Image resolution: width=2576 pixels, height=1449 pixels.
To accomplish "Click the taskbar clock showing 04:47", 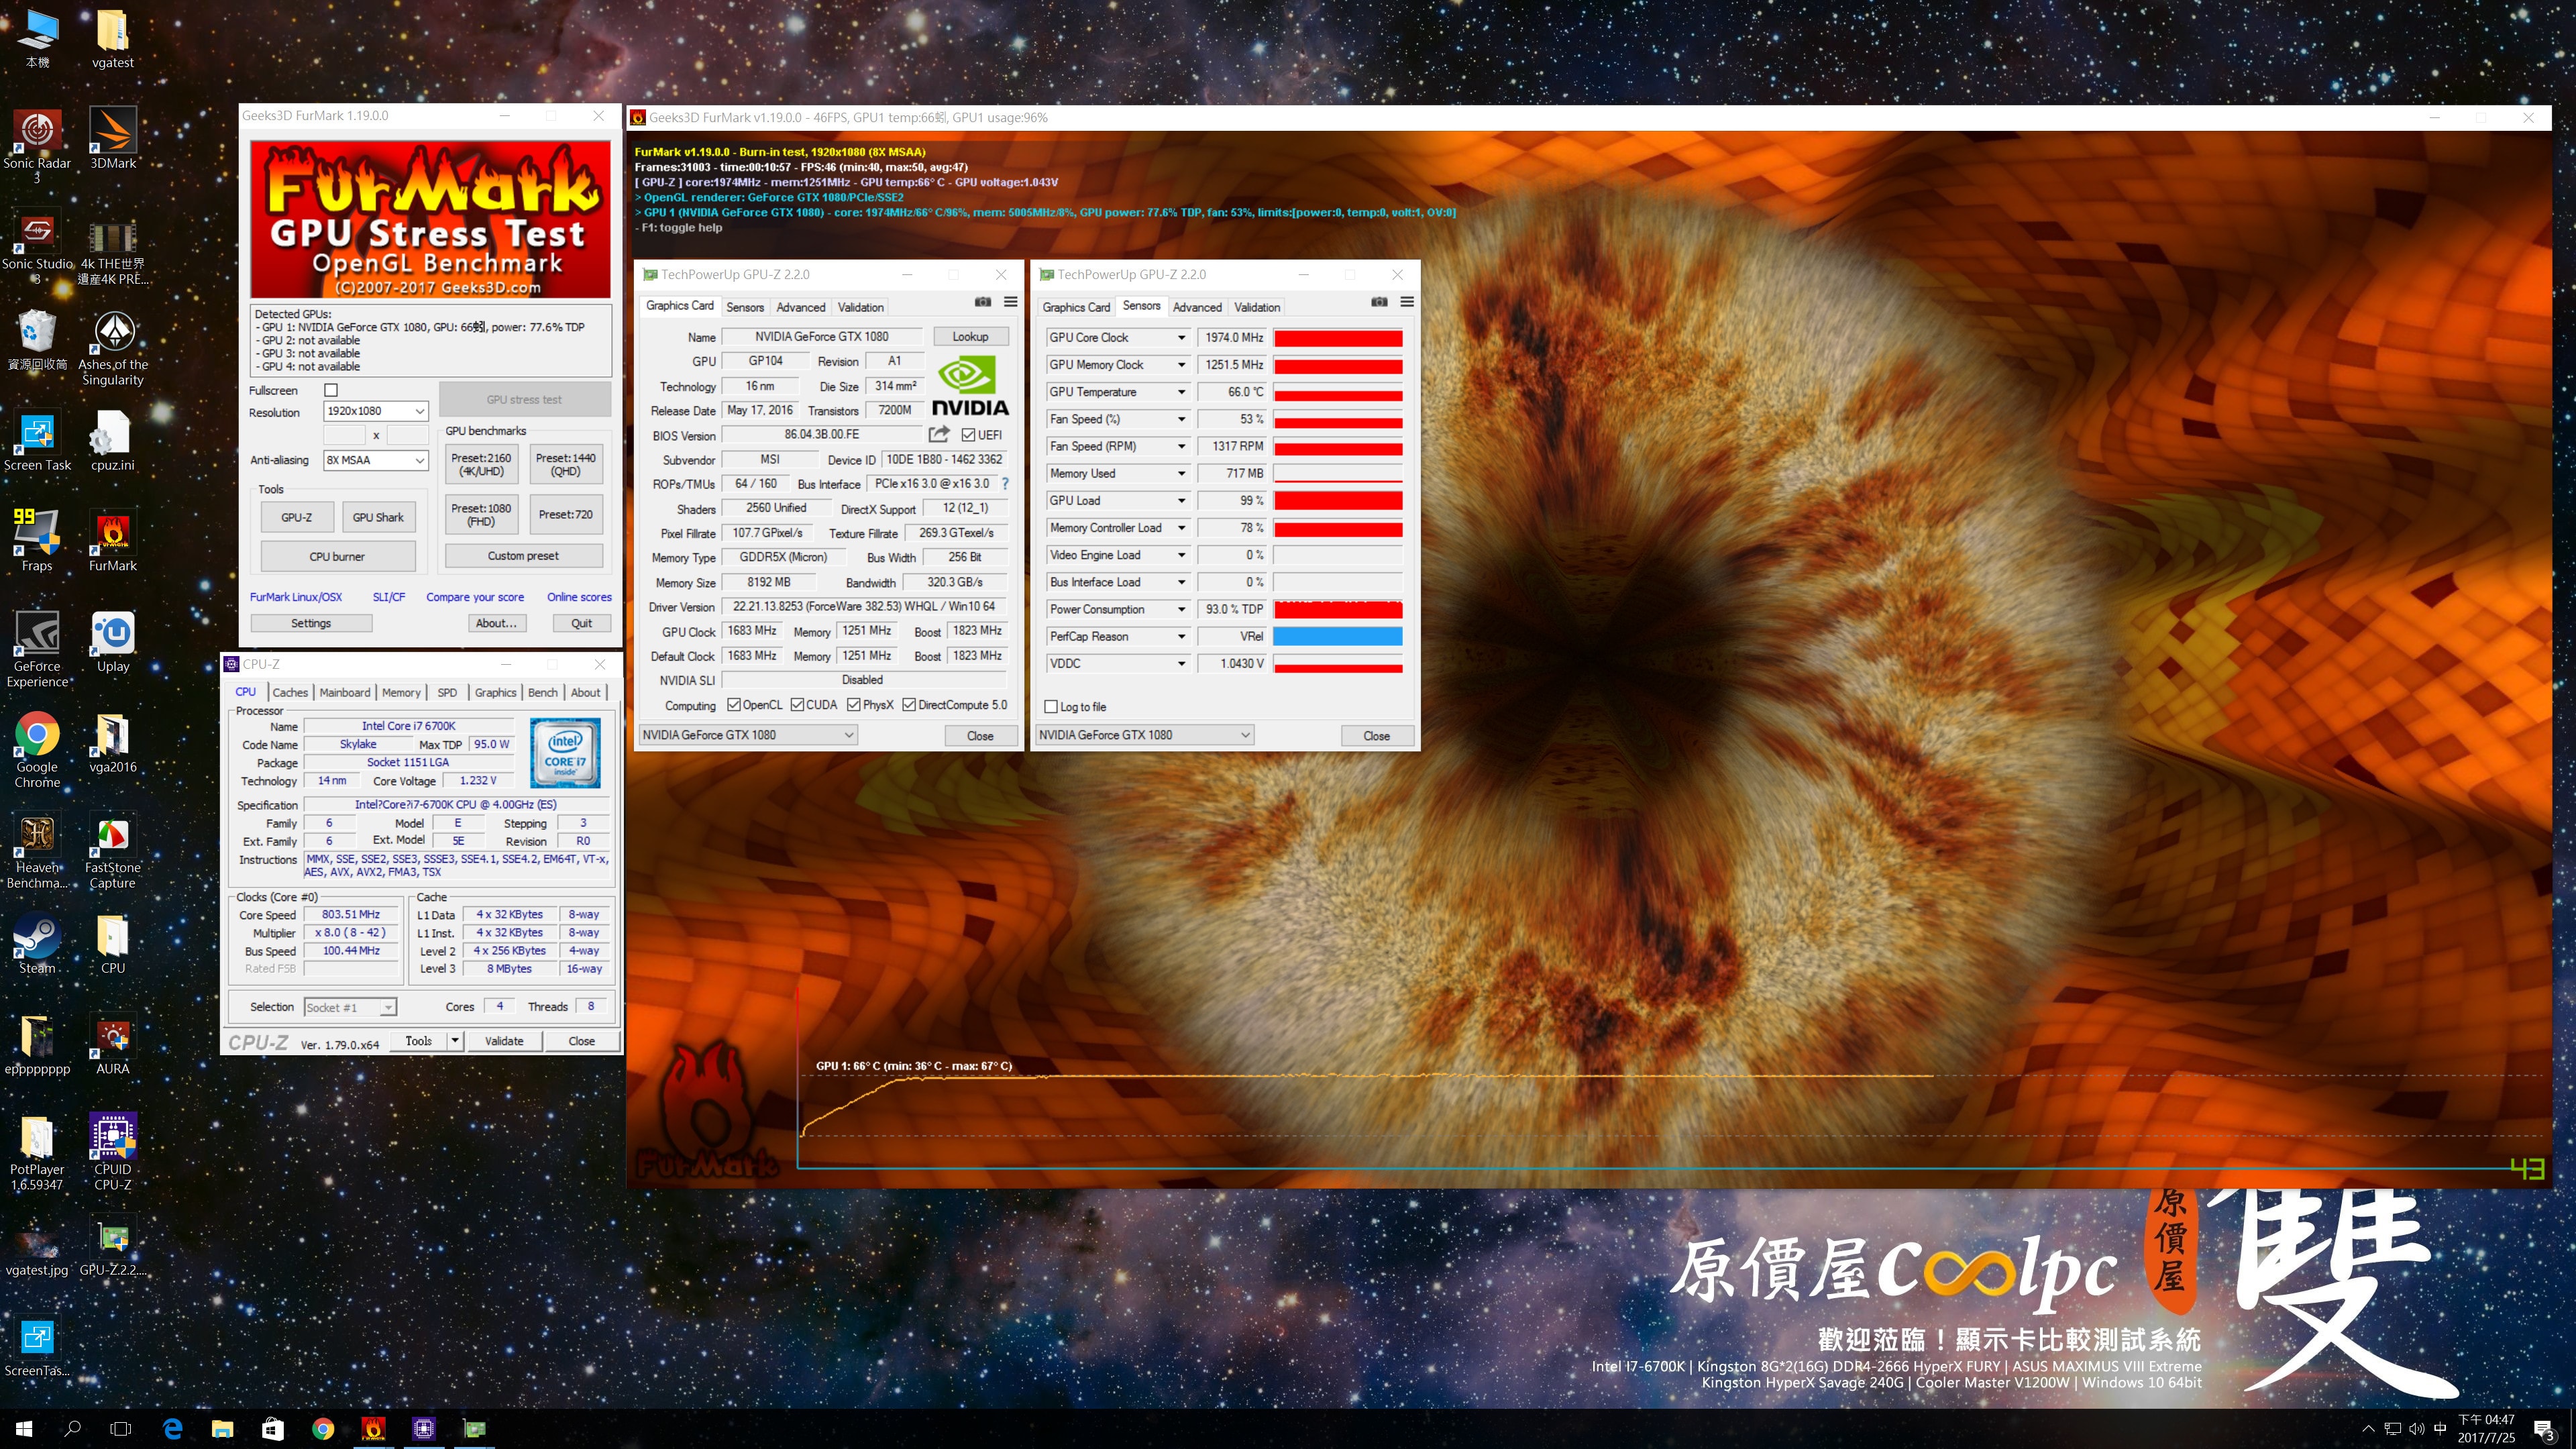I will coord(2486,1429).
